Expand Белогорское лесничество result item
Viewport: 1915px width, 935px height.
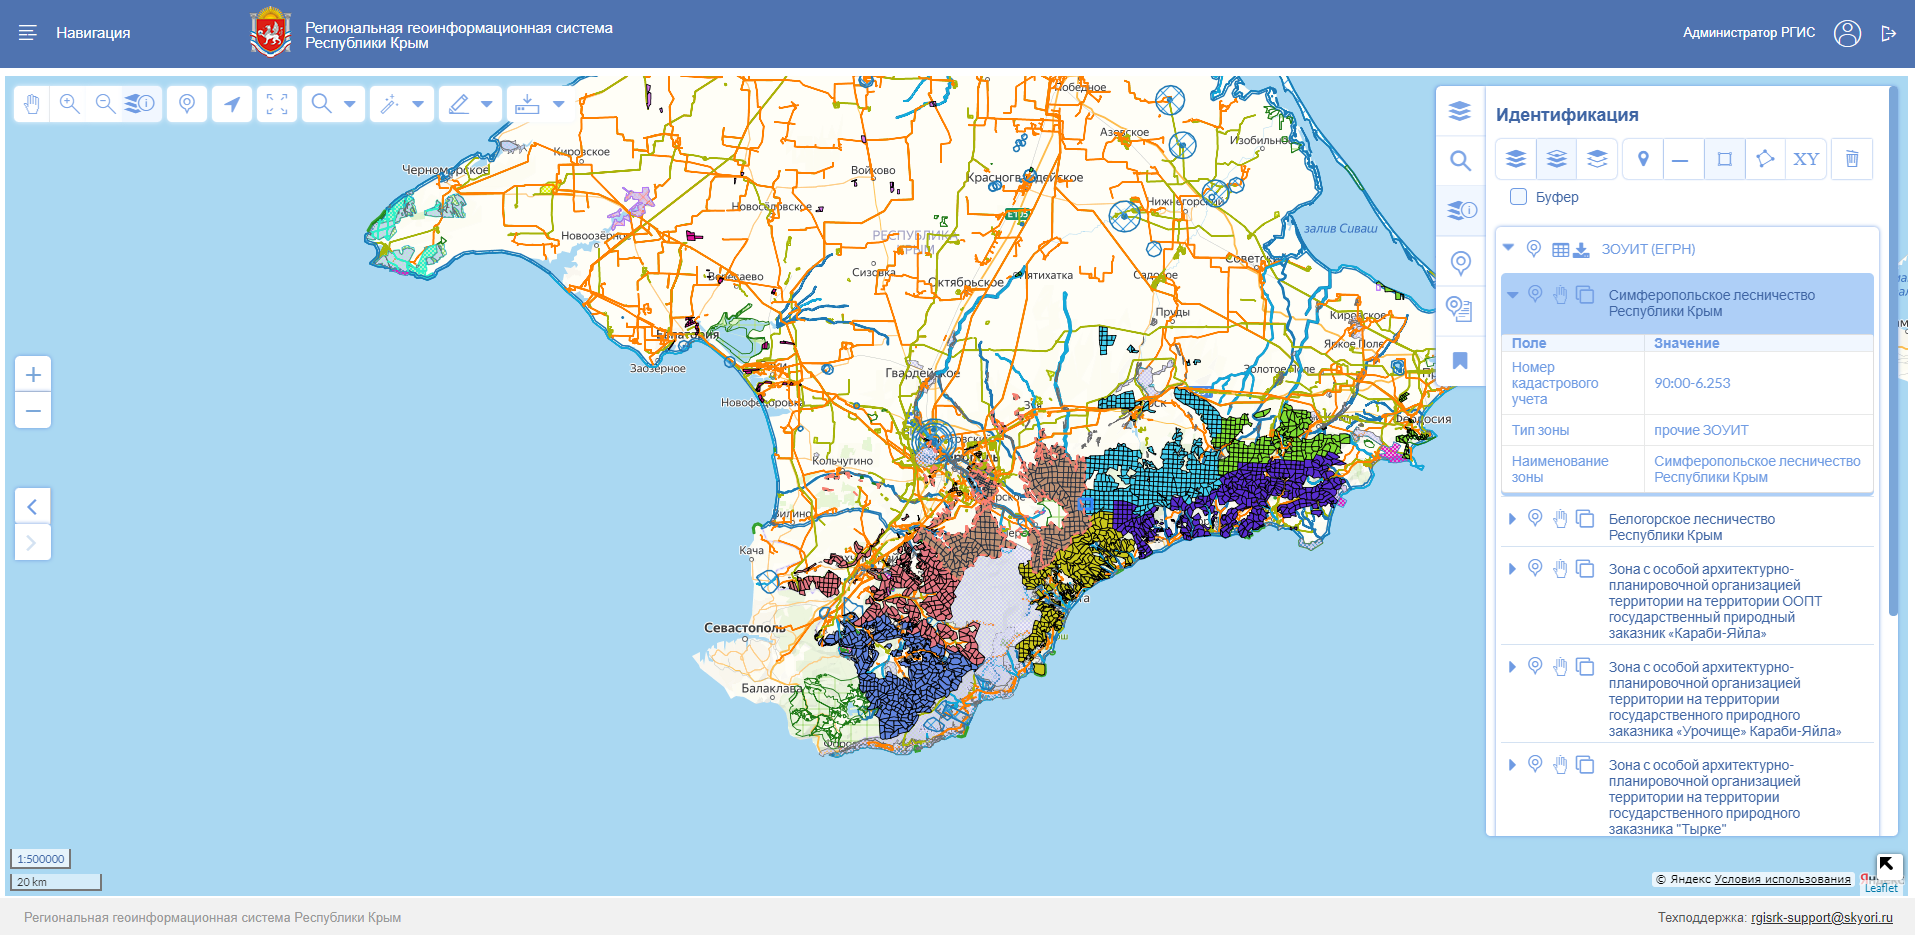coord(1512,519)
